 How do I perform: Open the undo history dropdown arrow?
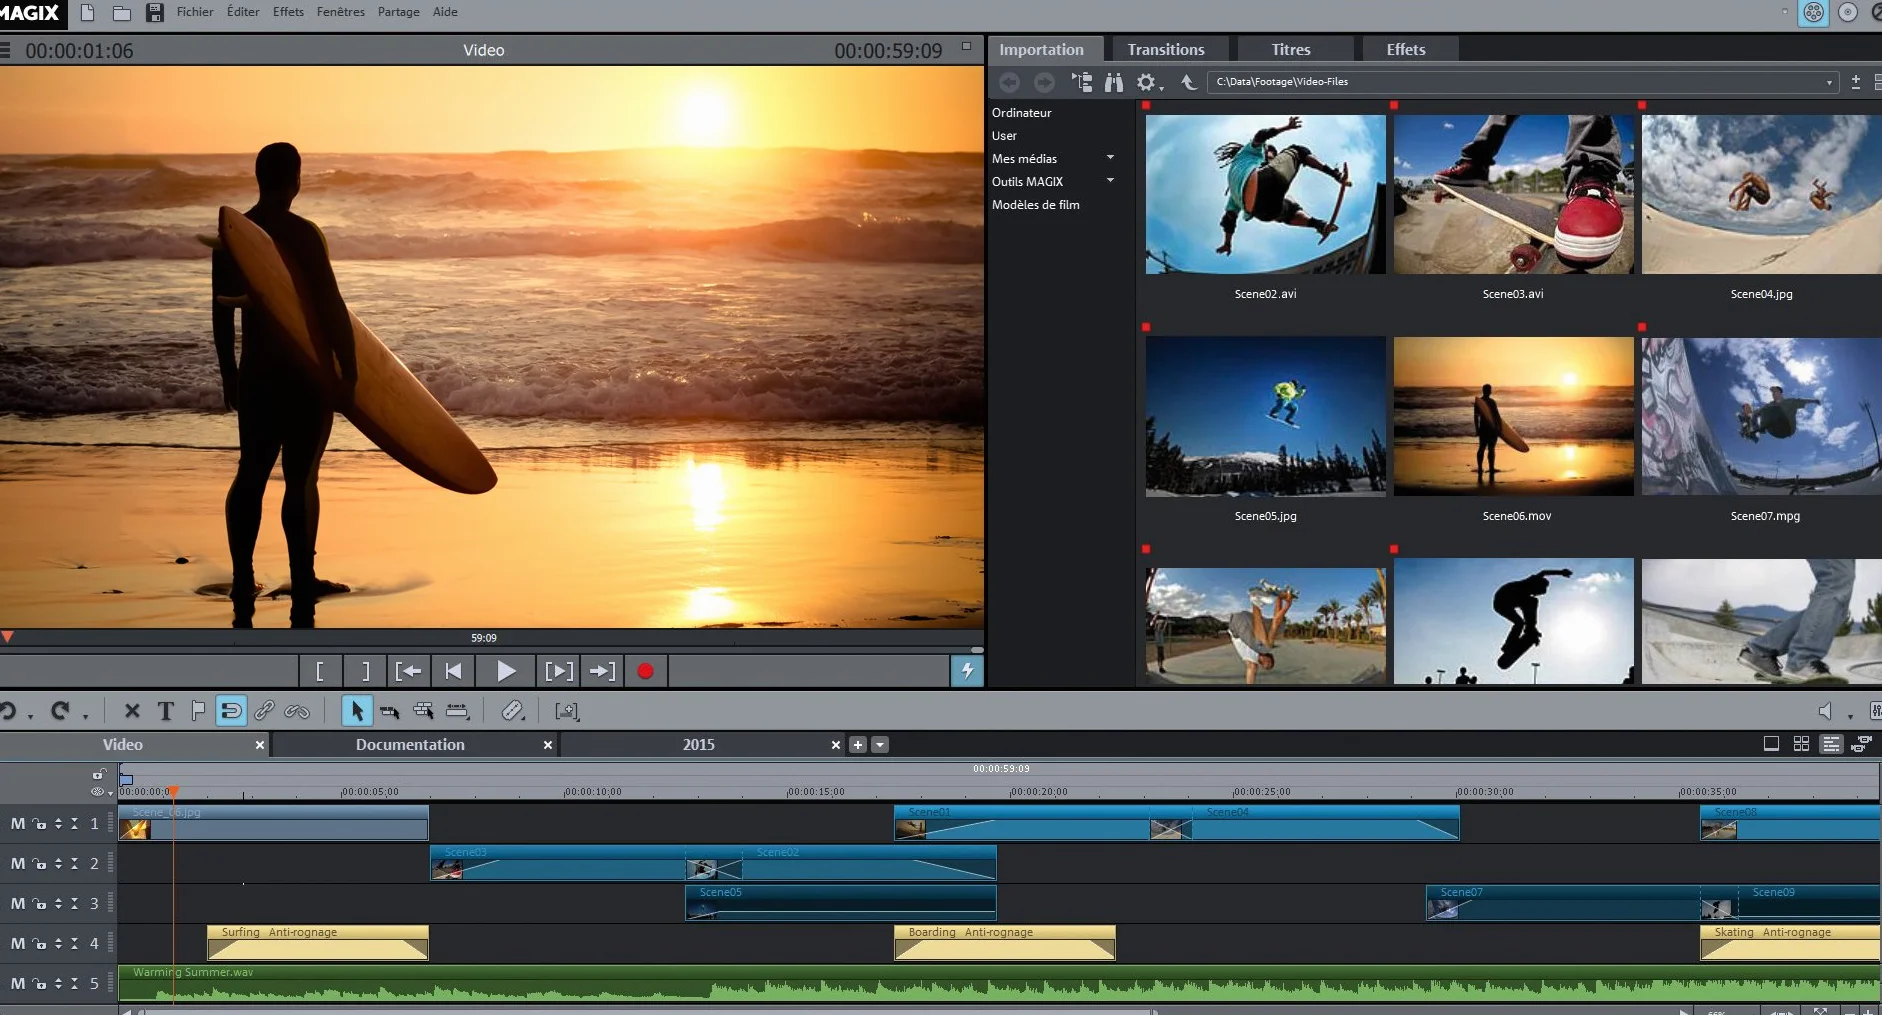(31, 716)
